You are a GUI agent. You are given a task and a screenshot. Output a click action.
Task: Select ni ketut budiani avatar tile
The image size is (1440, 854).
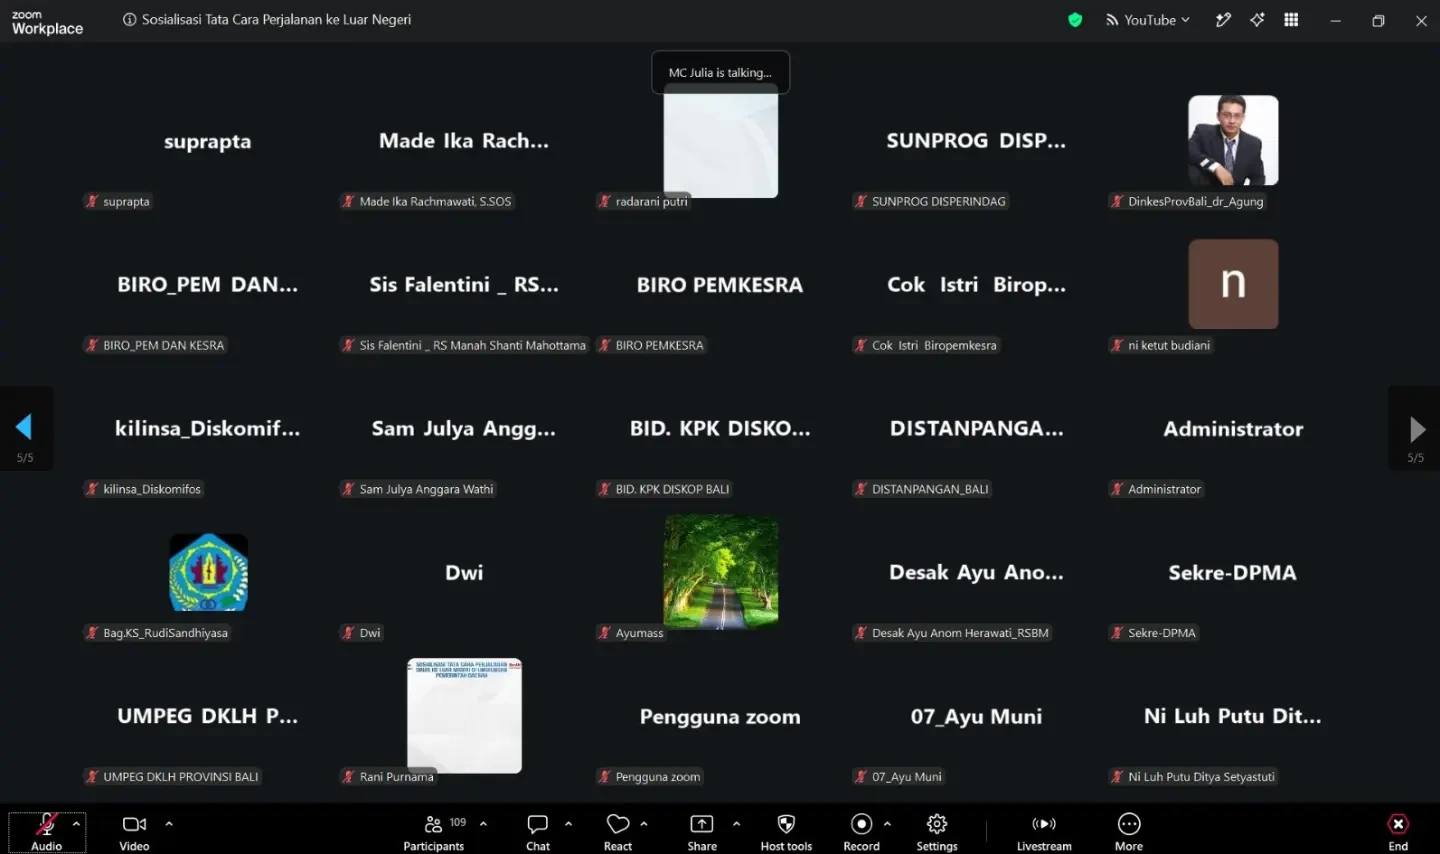click(1233, 284)
